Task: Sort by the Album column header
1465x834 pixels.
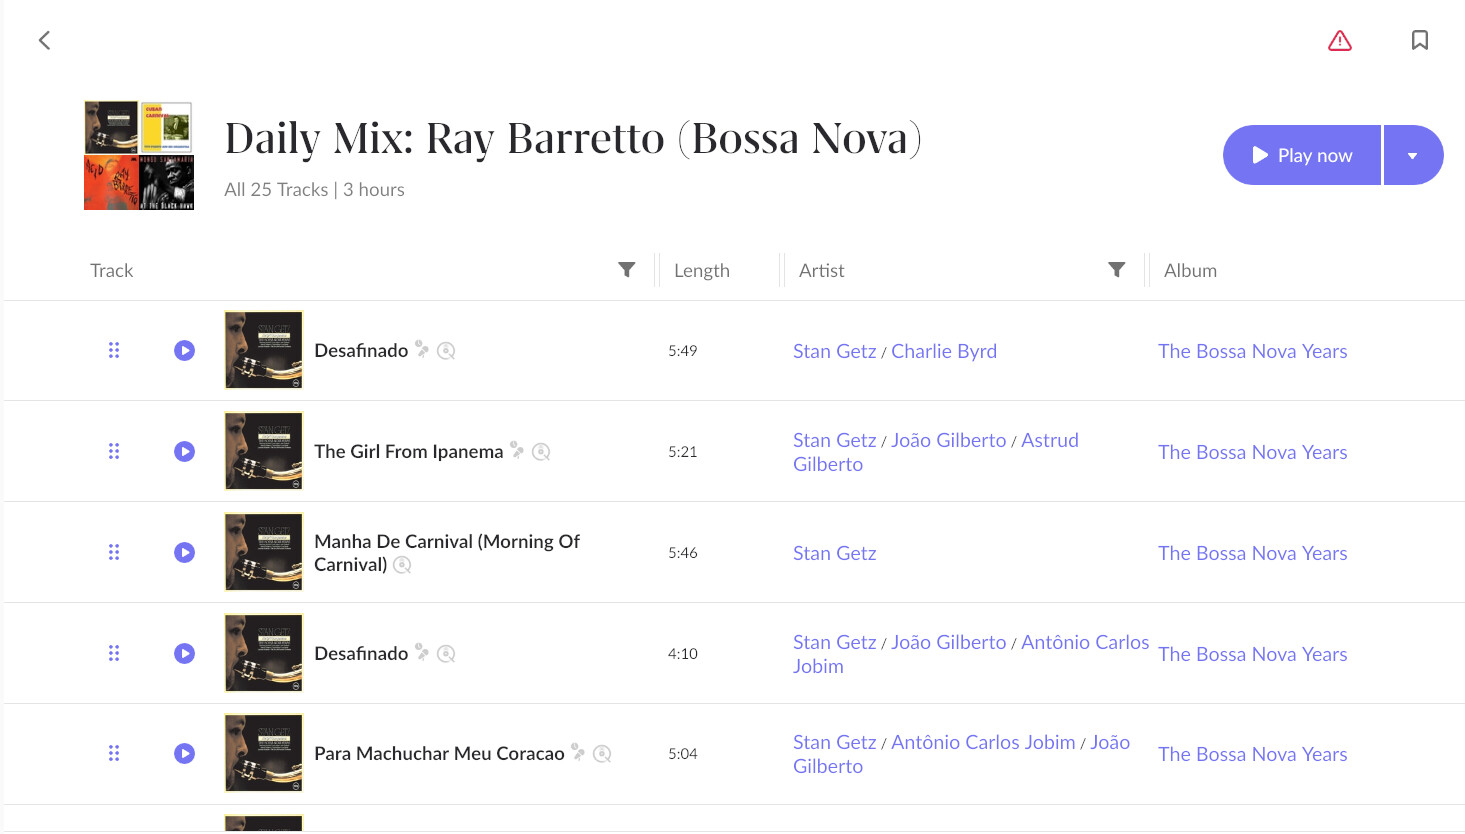Action: pyautogui.click(x=1190, y=270)
